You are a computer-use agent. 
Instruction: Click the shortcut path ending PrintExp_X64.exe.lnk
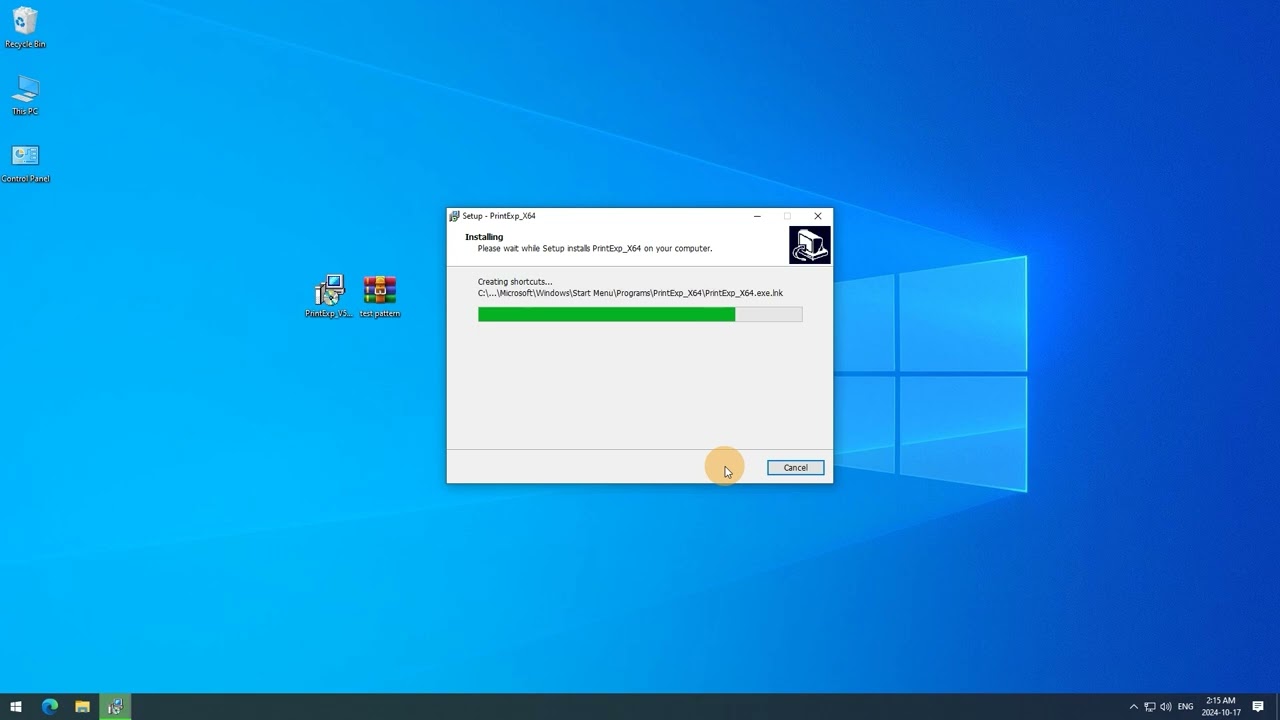(630, 293)
